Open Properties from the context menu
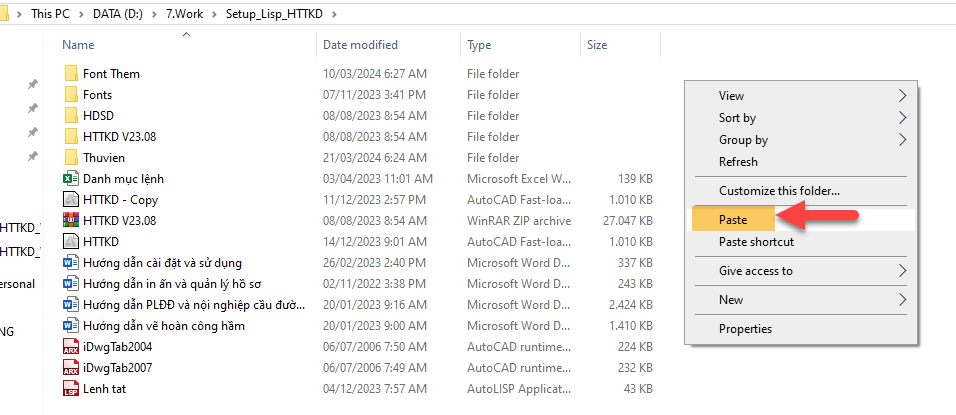Image resolution: width=956 pixels, height=415 pixels. pyautogui.click(x=745, y=328)
